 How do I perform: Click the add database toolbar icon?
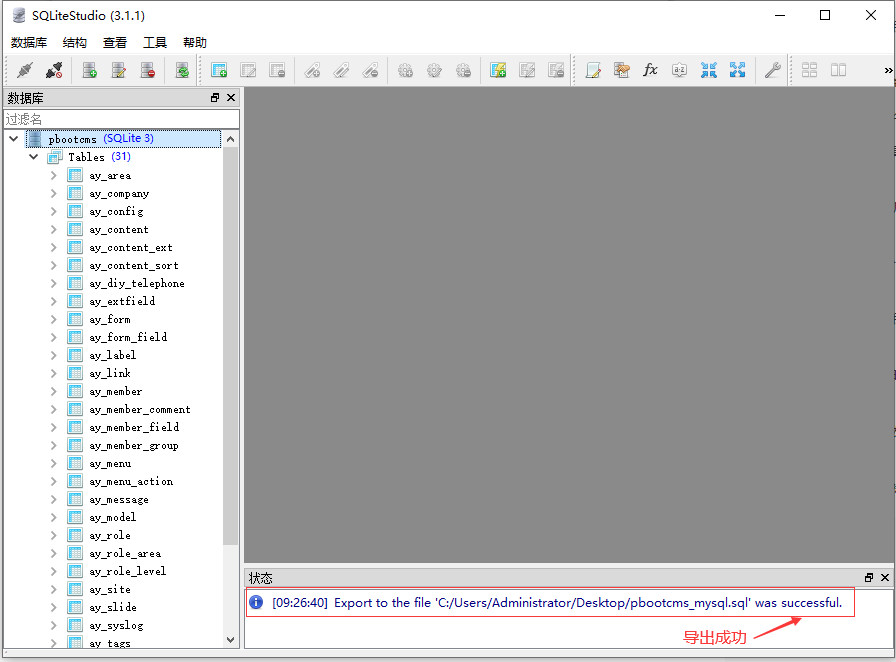90,70
